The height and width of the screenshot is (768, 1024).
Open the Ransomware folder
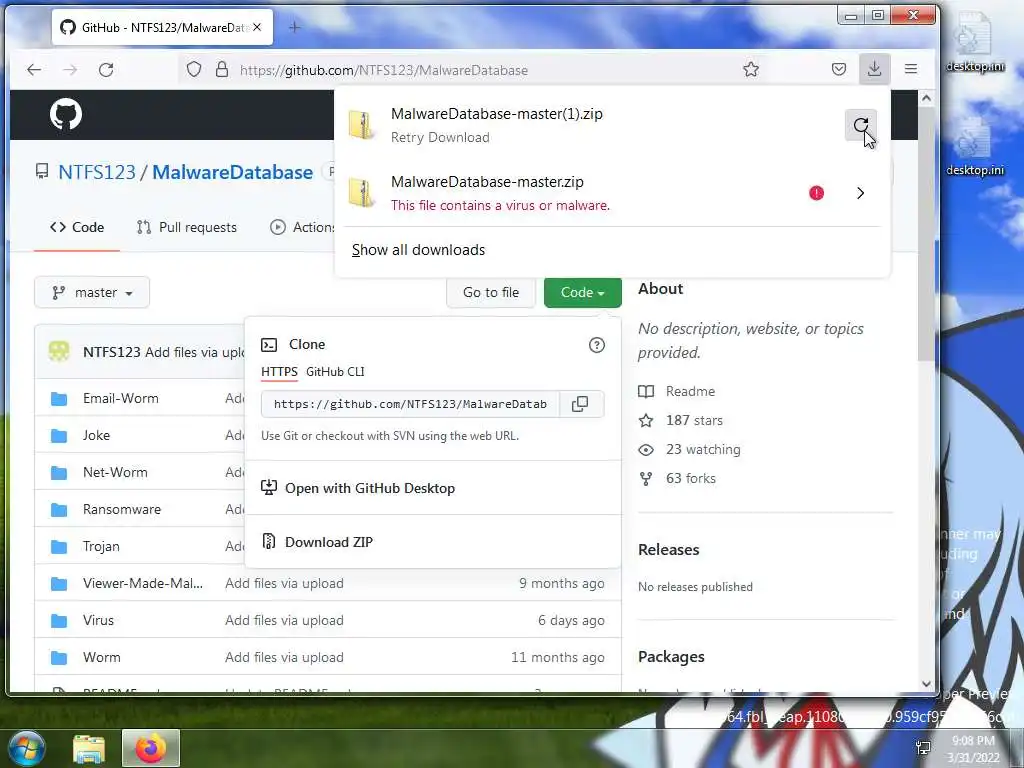[122, 509]
